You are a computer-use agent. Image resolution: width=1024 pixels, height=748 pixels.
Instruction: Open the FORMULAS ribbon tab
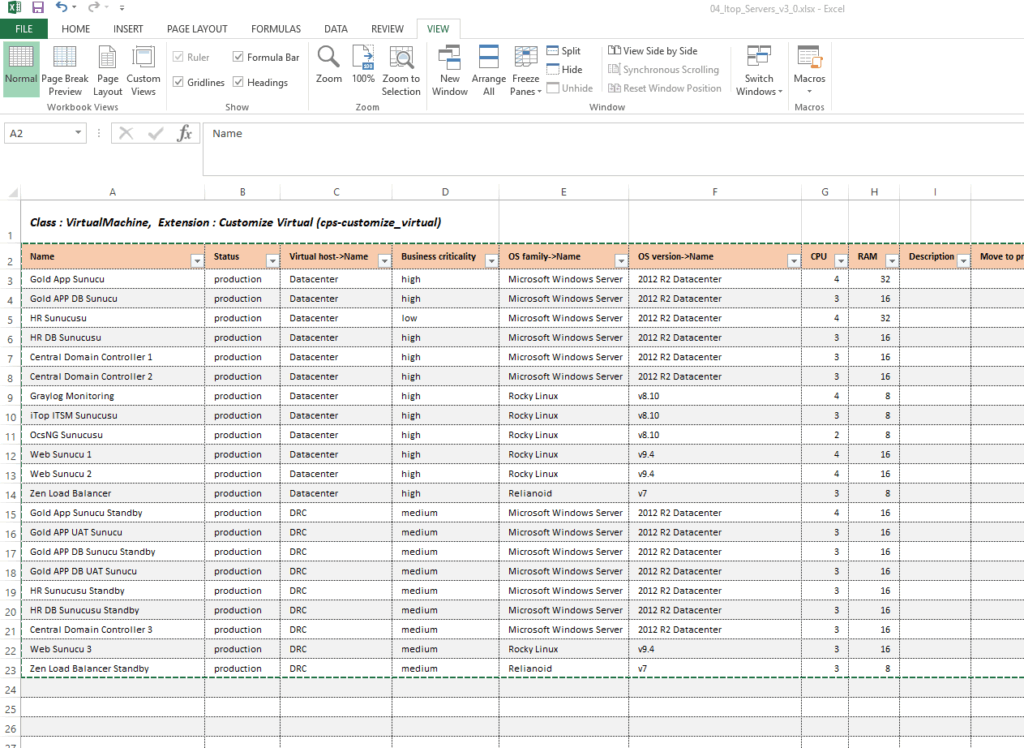276,29
